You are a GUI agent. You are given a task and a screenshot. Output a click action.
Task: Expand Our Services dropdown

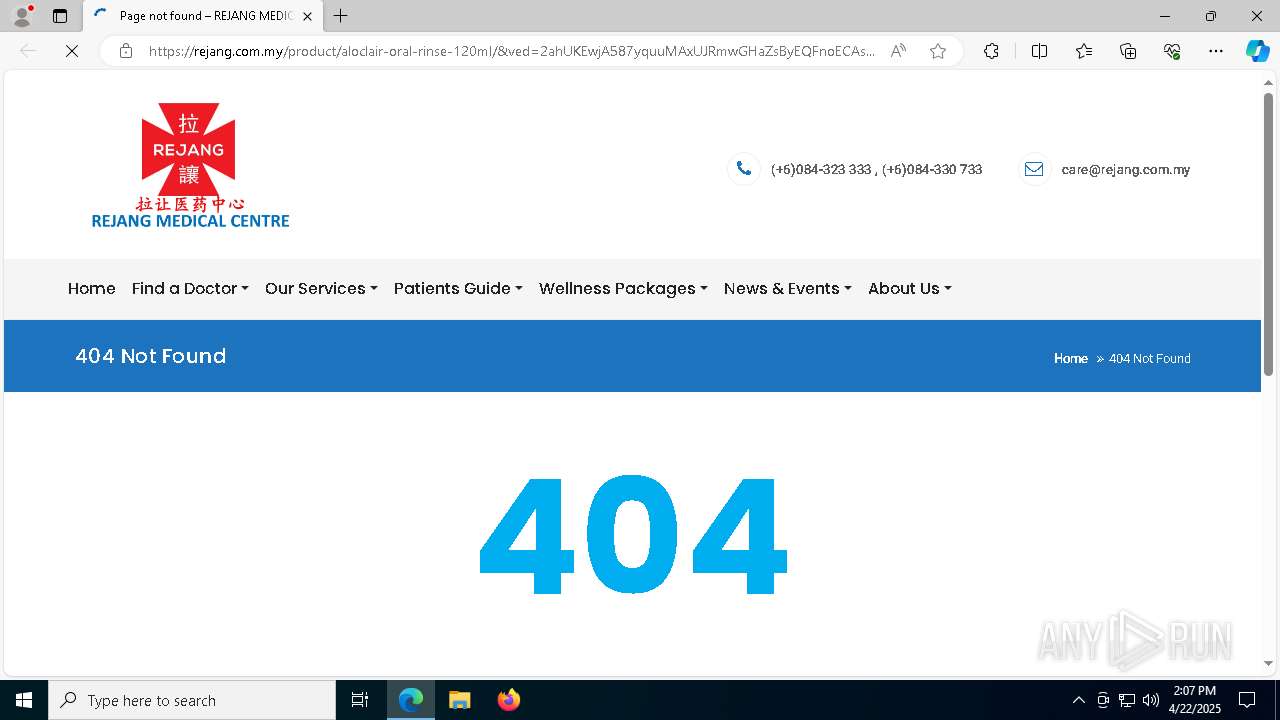(x=321, y=288)
